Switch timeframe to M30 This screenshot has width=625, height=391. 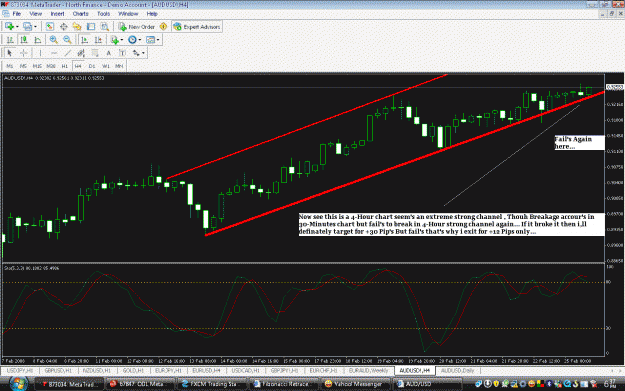pos(51,66)
